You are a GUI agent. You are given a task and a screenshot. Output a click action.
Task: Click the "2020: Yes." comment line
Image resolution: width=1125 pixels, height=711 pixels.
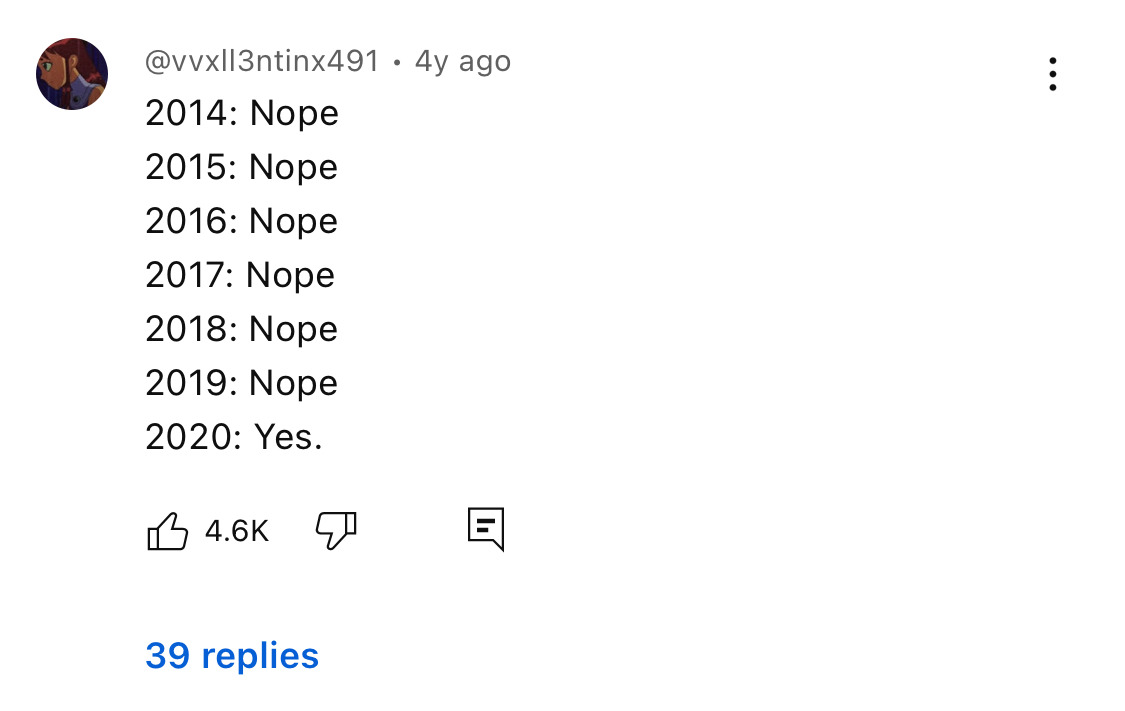pos(234,438)
